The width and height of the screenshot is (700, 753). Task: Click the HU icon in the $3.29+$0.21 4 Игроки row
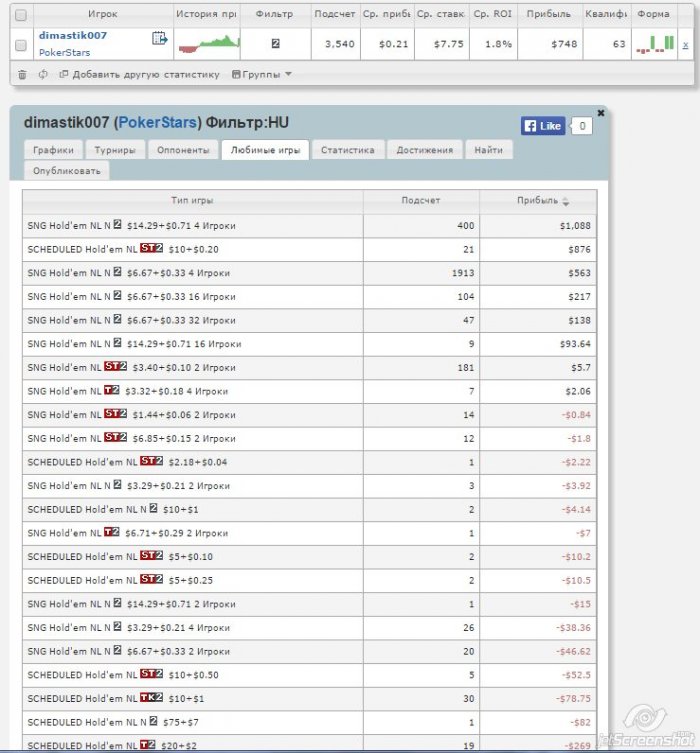coord(117,626)
